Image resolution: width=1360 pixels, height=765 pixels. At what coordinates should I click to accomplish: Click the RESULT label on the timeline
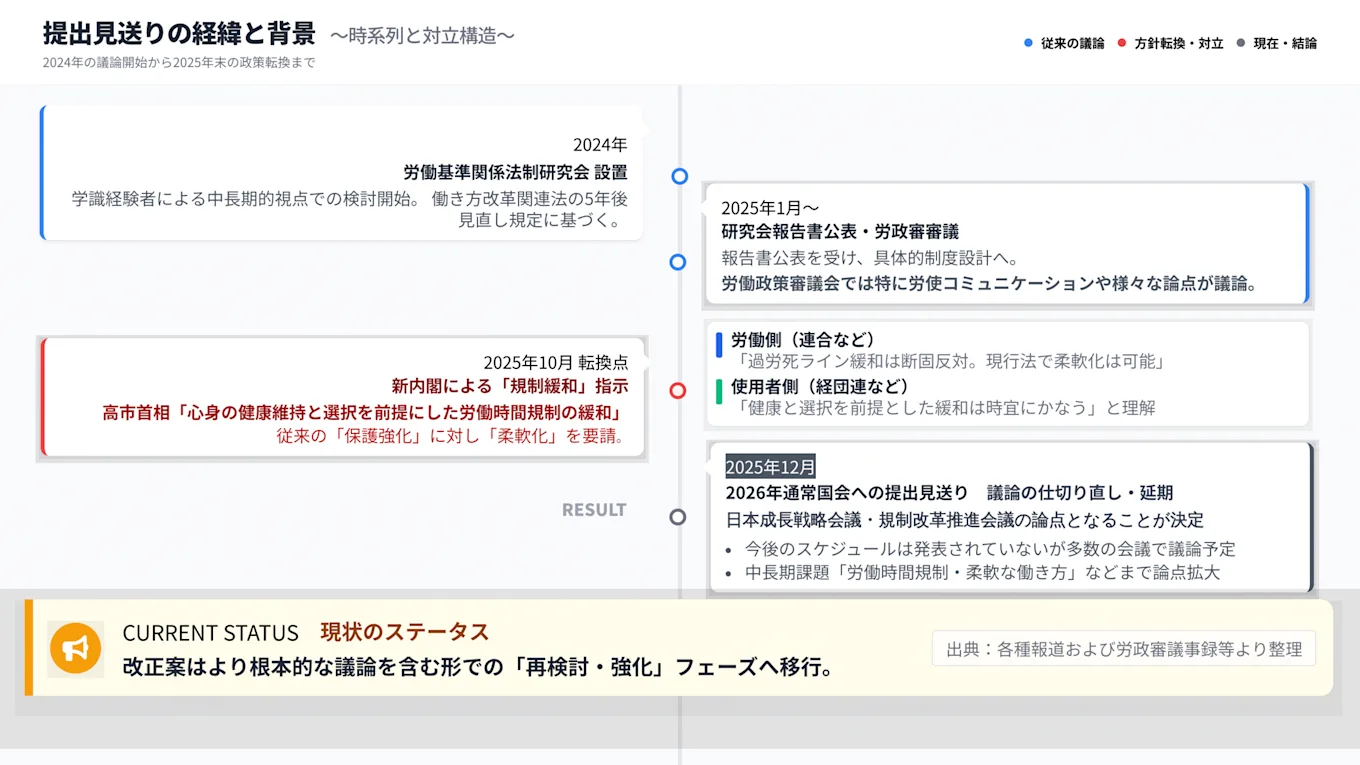(x=593, y=509)
